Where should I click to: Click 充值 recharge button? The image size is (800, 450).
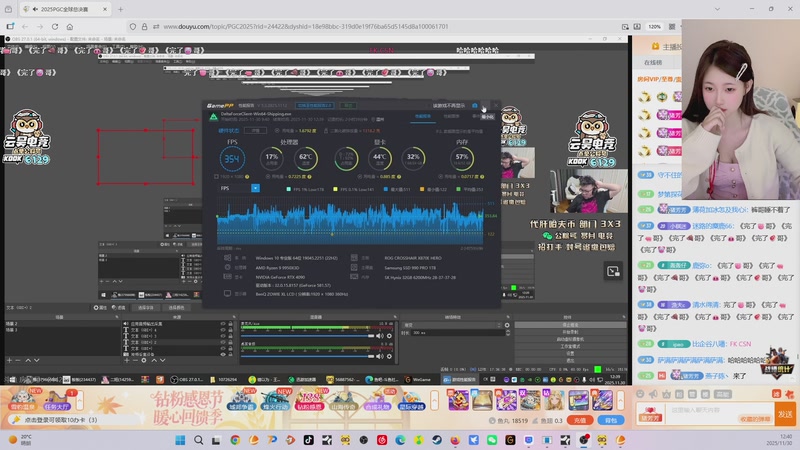pyautogui.click(x=580, y=420)
